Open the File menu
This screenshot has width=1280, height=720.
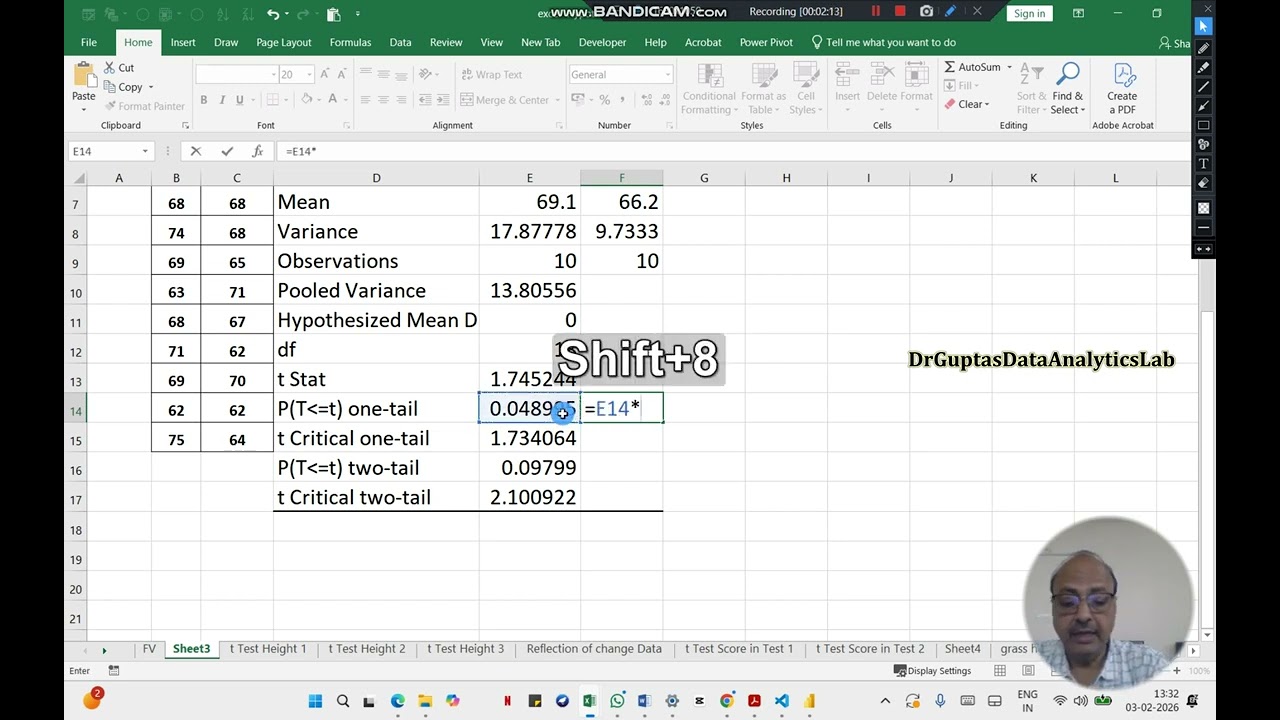89,42
